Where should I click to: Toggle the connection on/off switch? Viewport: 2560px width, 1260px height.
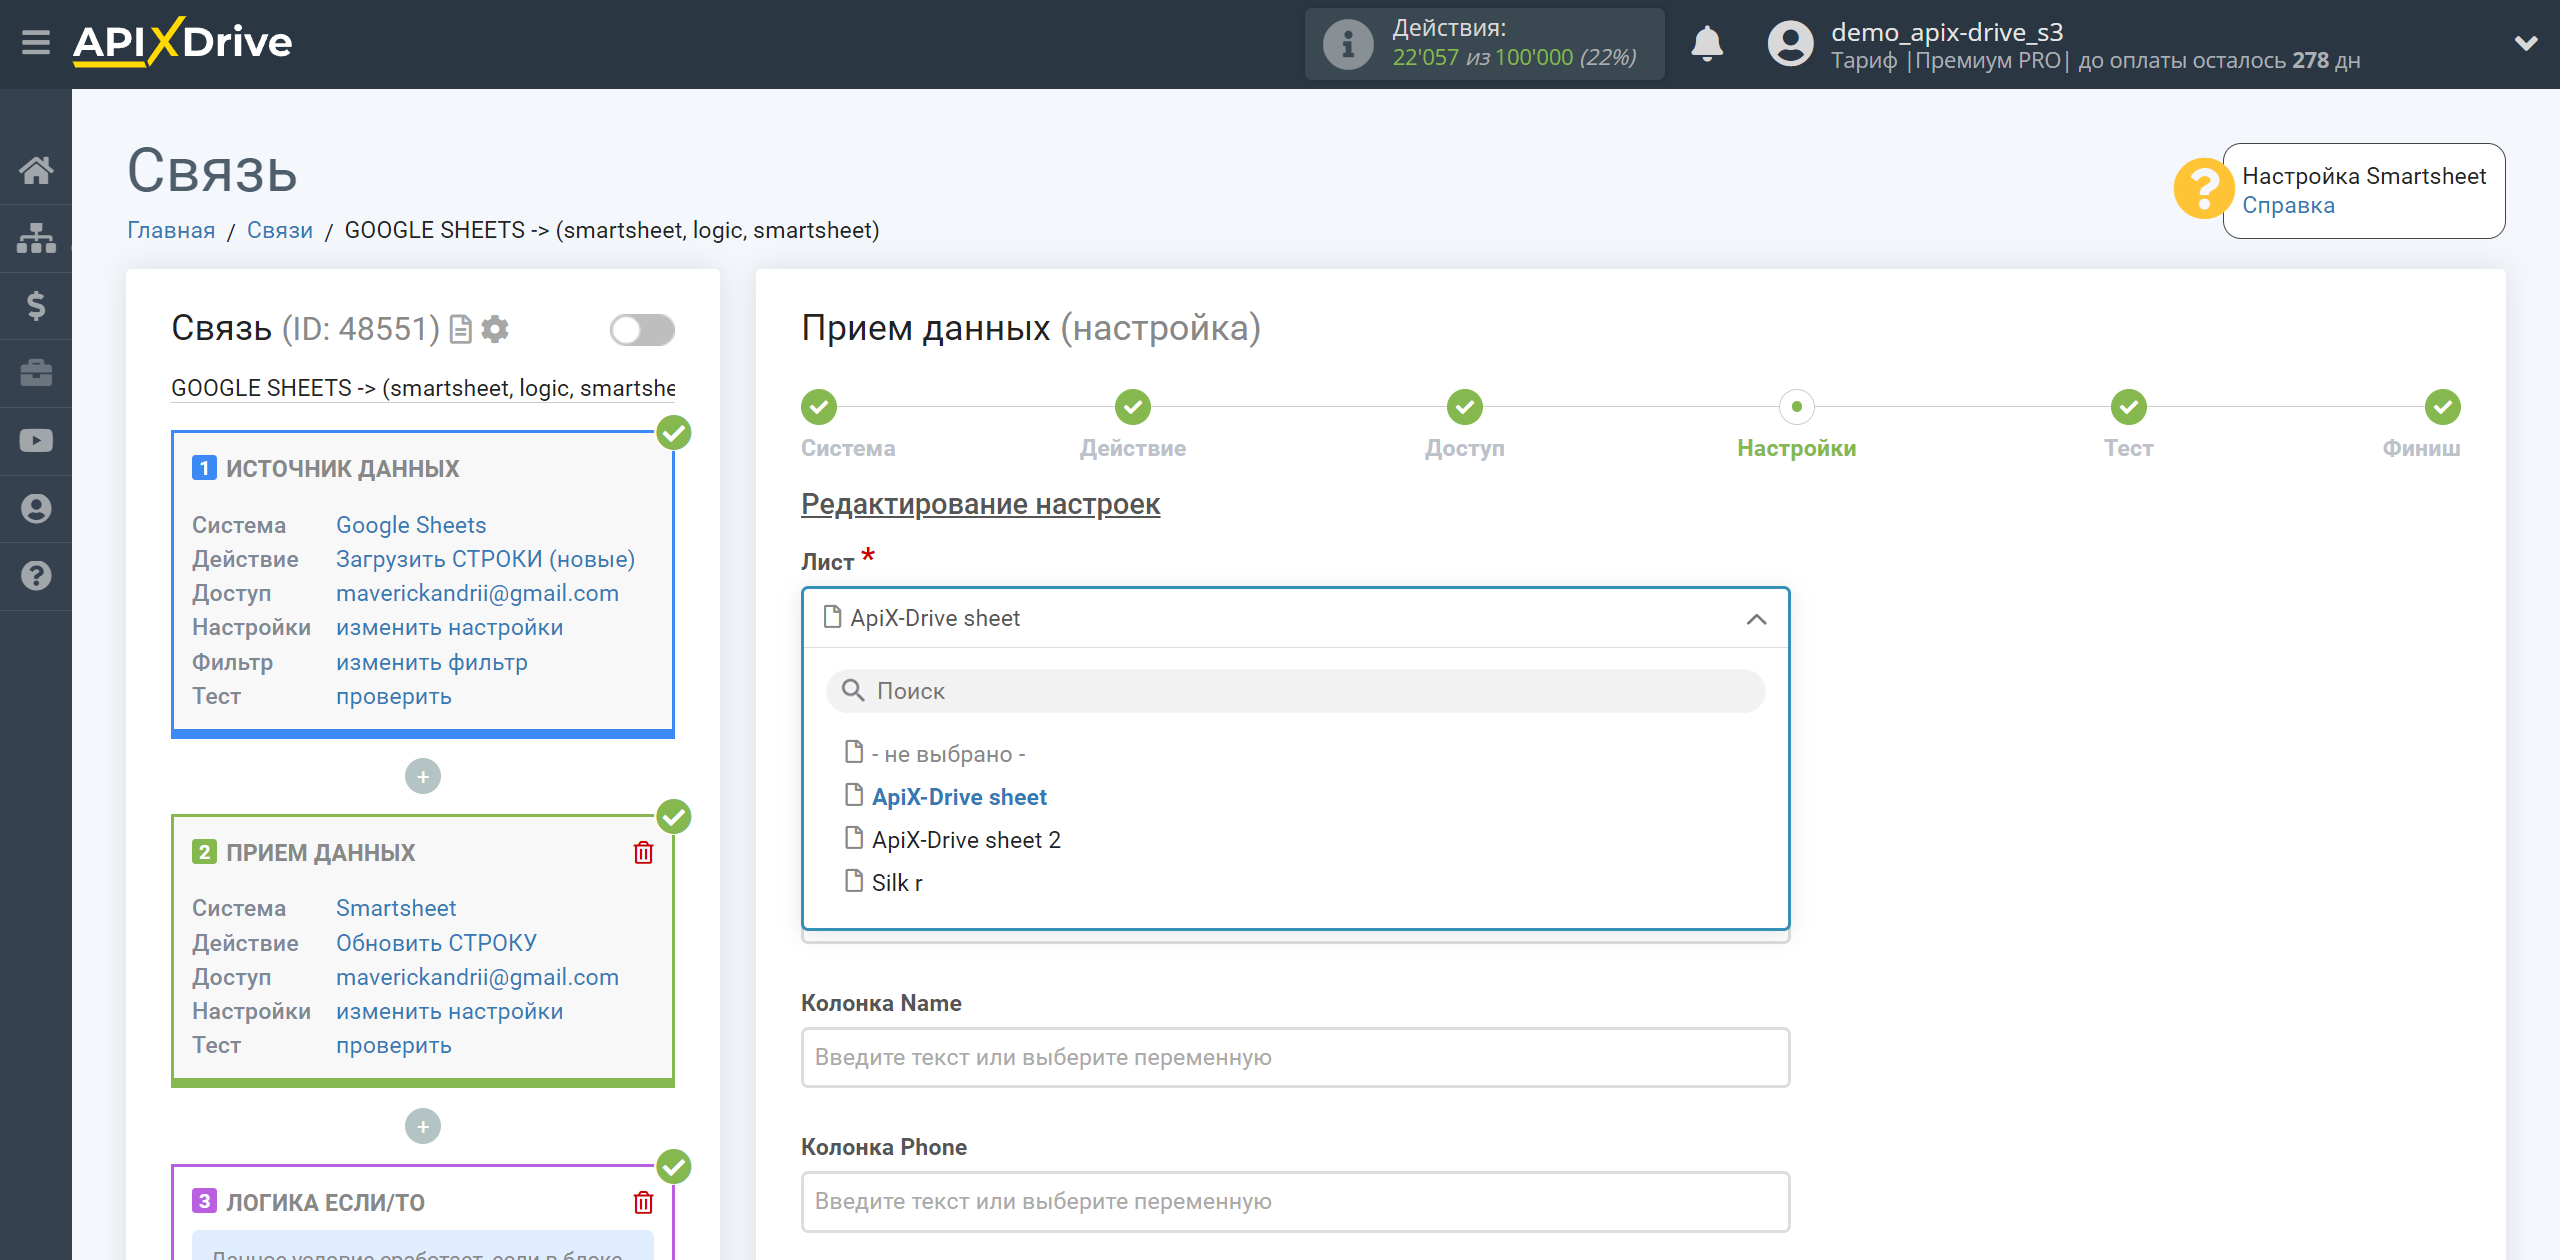642,330
